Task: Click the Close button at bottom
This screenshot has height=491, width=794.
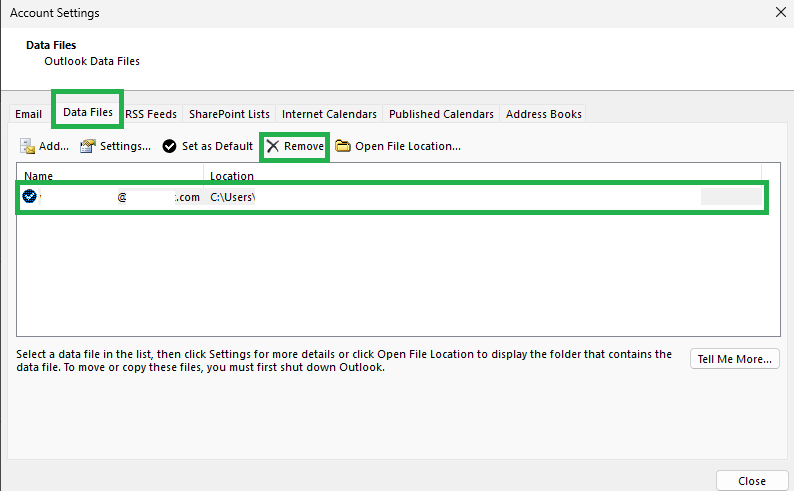Action: (752, 481)
